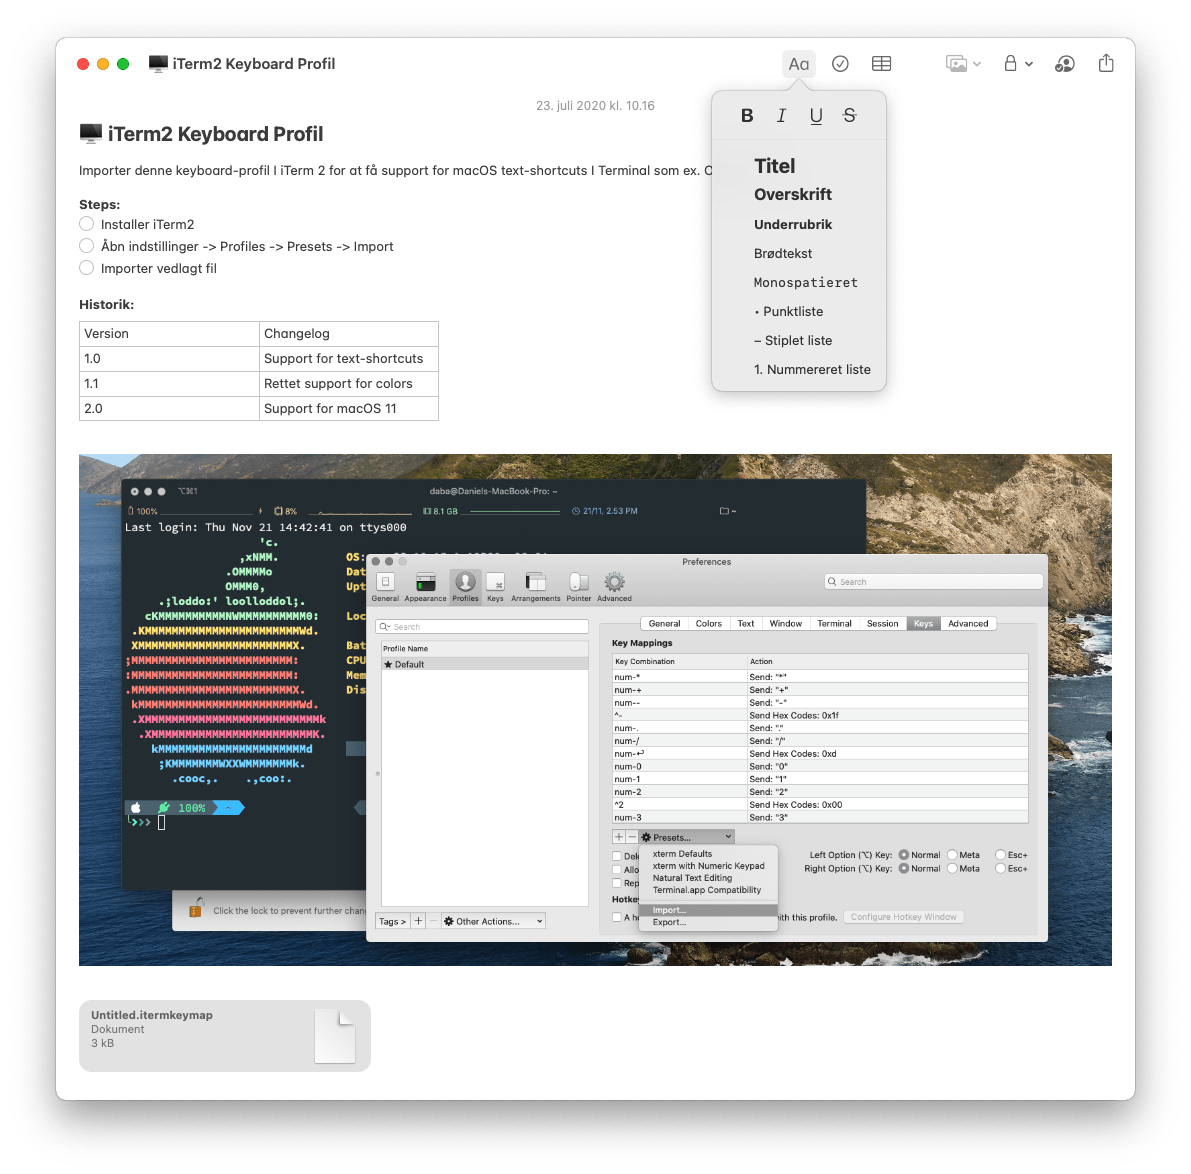Choose the Stiplet liste list style
The height and width of the screenshot is (1174, 1191).
793,340
